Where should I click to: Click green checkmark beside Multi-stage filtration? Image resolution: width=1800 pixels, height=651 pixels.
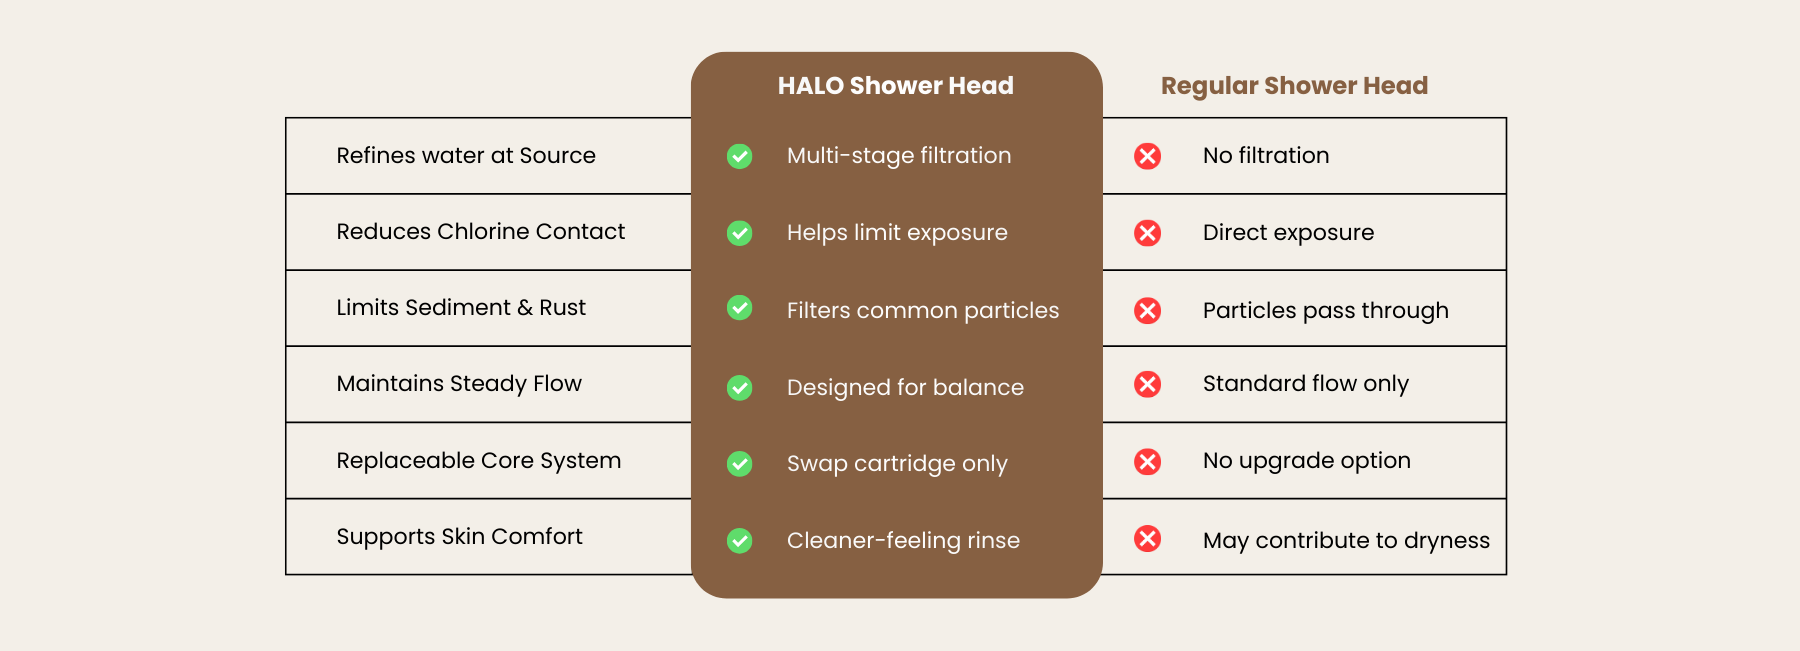pyautogui.click(x=740, y=156)
